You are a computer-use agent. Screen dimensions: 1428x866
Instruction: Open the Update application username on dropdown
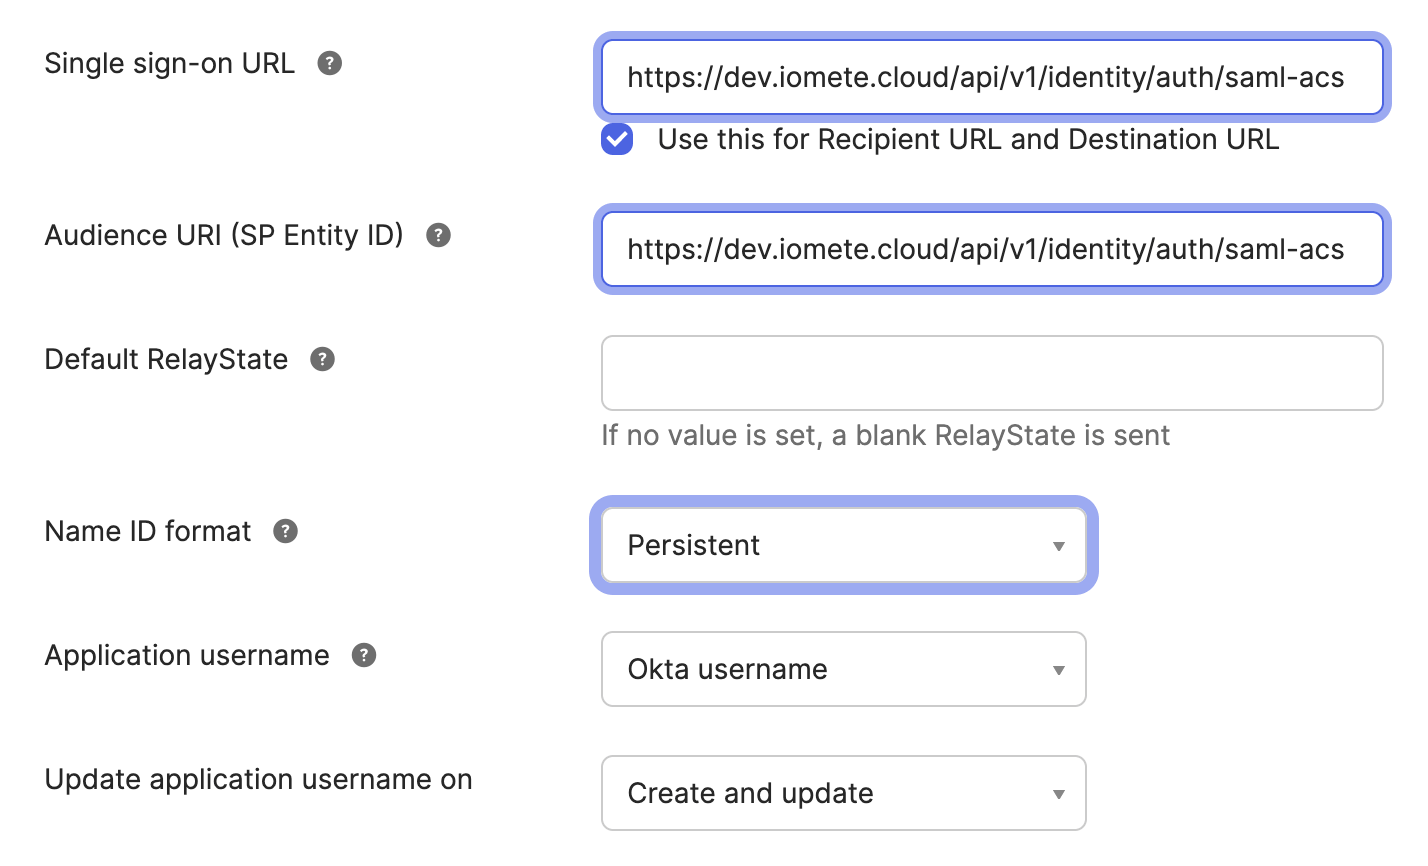click(x=844, y=793)
